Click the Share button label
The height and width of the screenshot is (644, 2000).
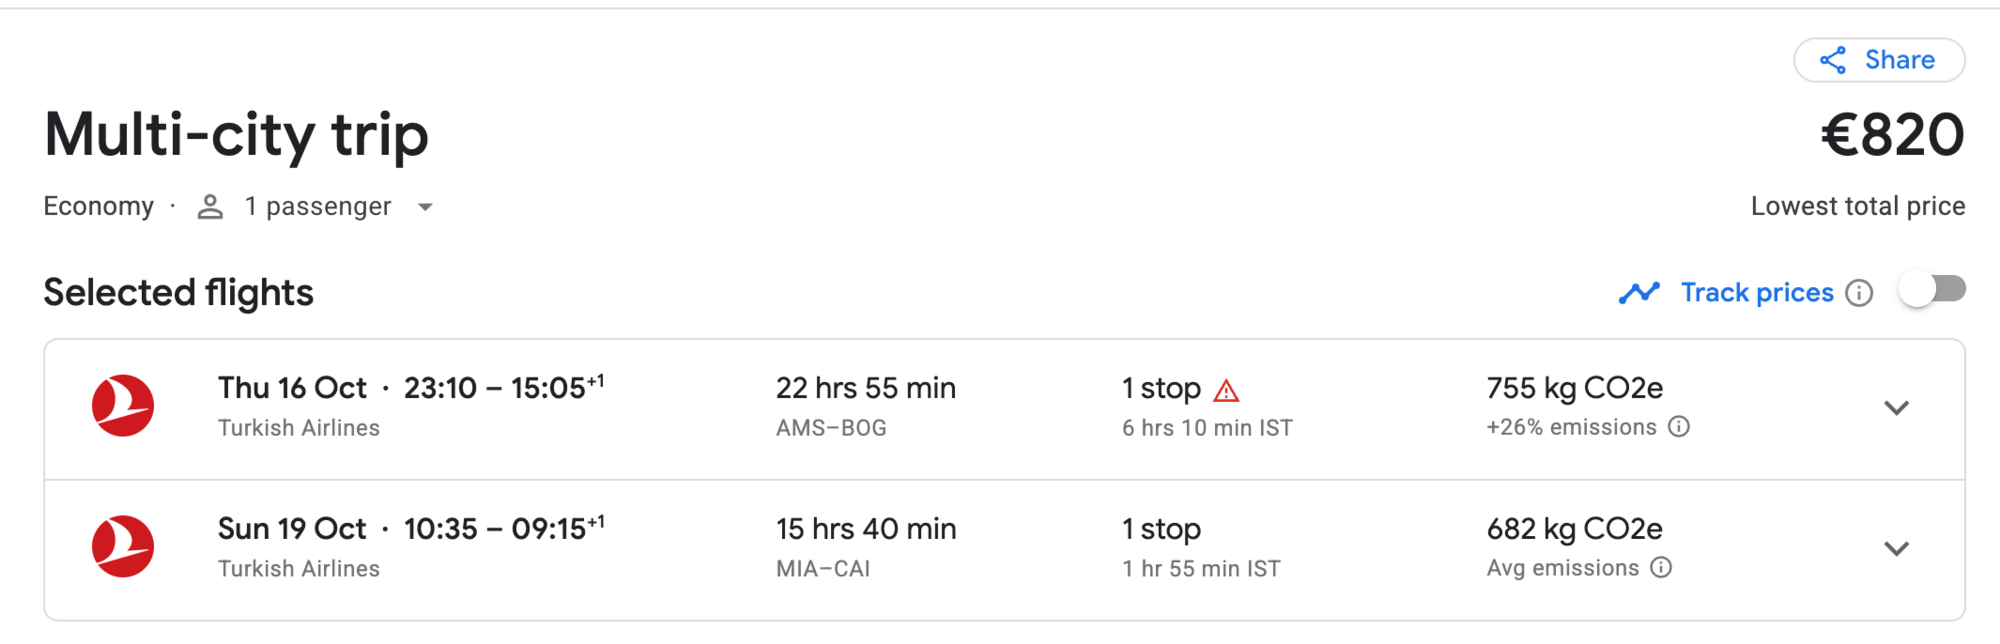coord(1899,60)
